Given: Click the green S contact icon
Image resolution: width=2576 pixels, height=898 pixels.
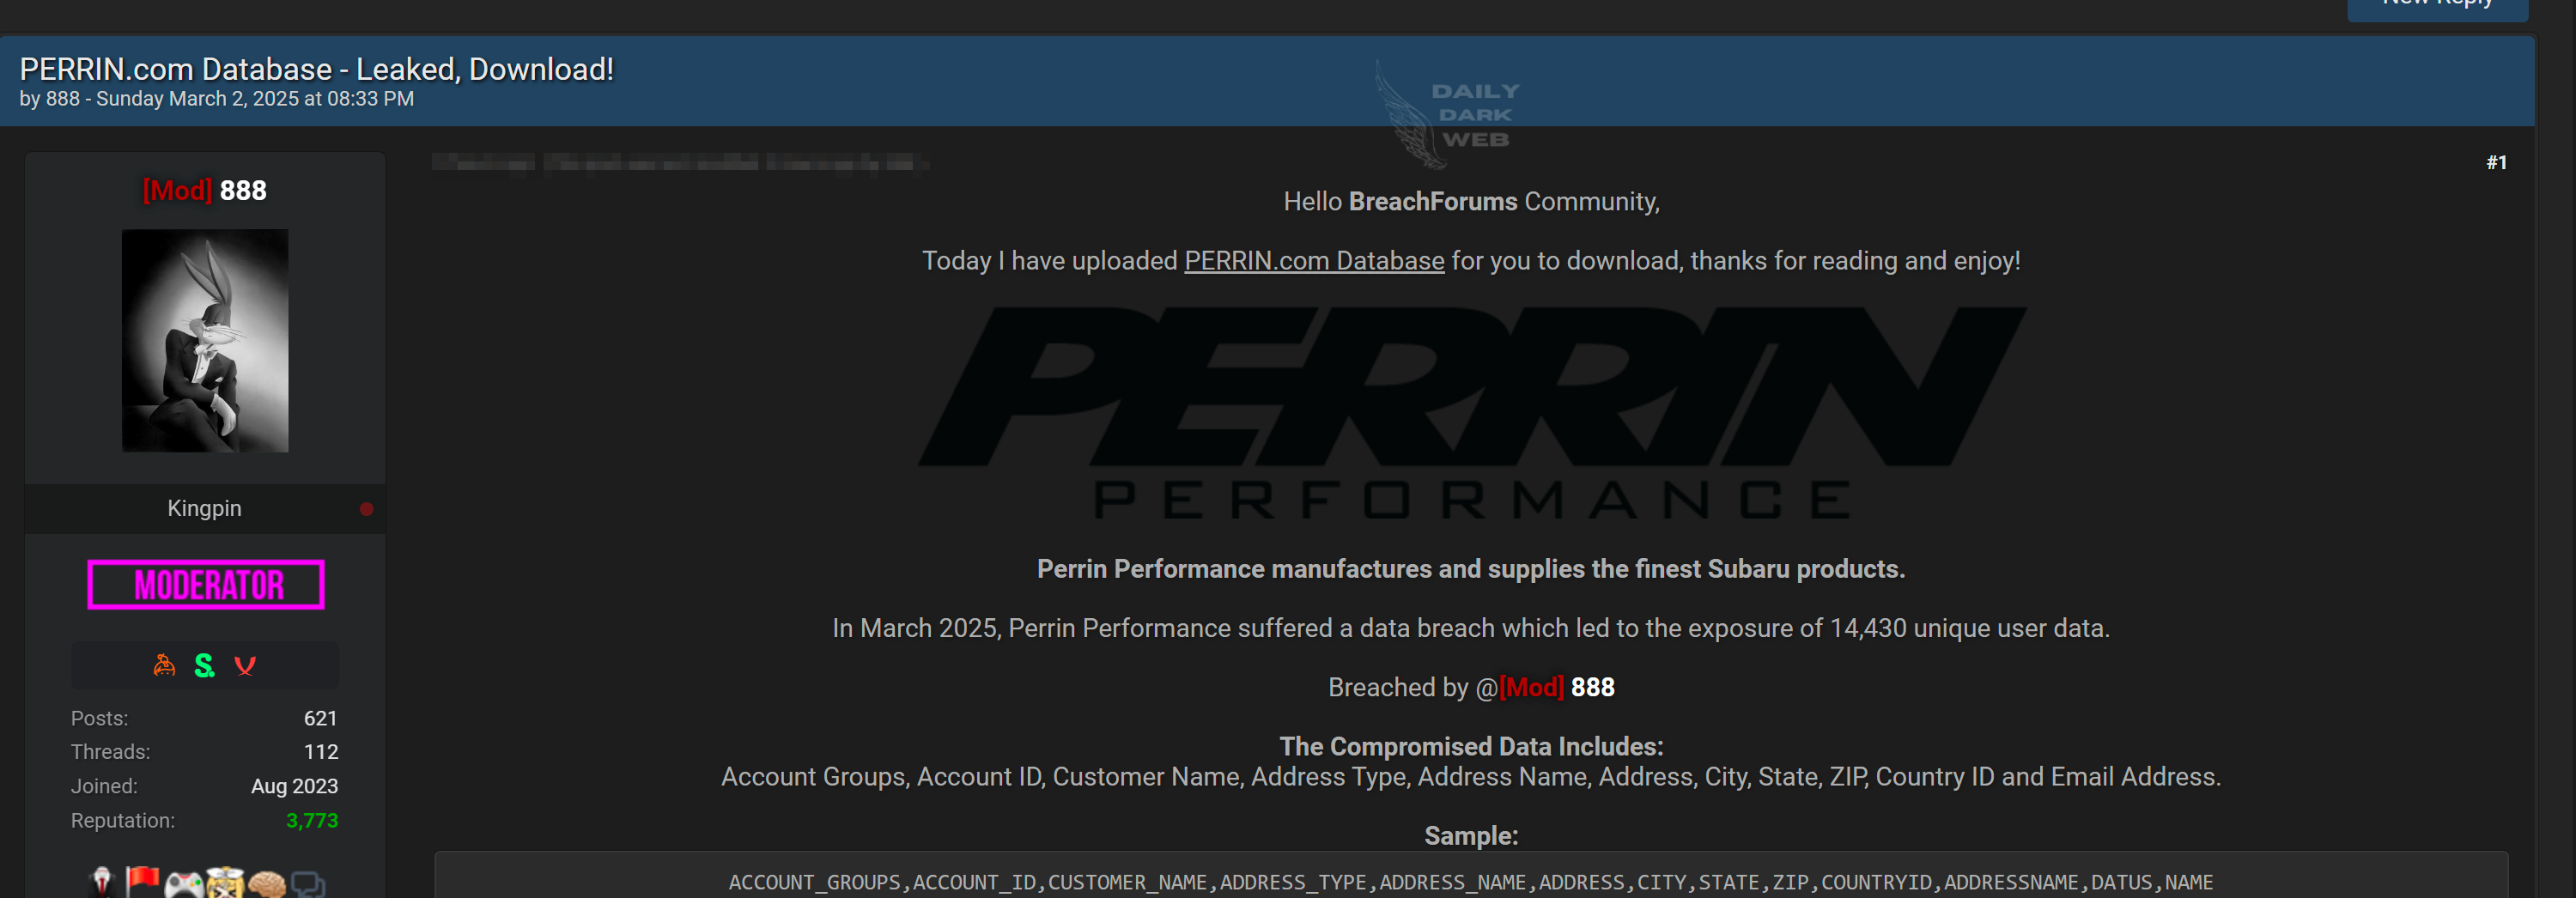Looking at the screenshot, I should [x=204, y=665].
